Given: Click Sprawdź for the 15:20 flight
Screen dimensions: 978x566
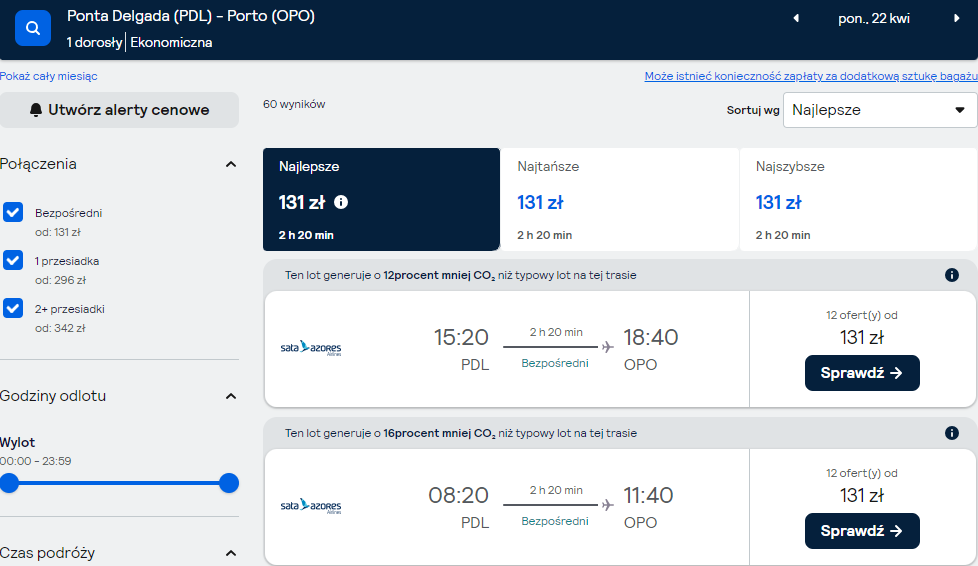Looking at the screenshot, I should click(862, 373).
